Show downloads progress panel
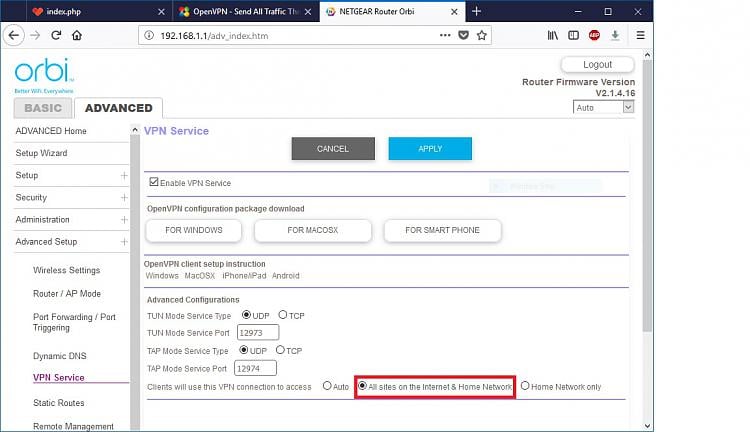The image size is (750, 432). click(x=615, y=35)
